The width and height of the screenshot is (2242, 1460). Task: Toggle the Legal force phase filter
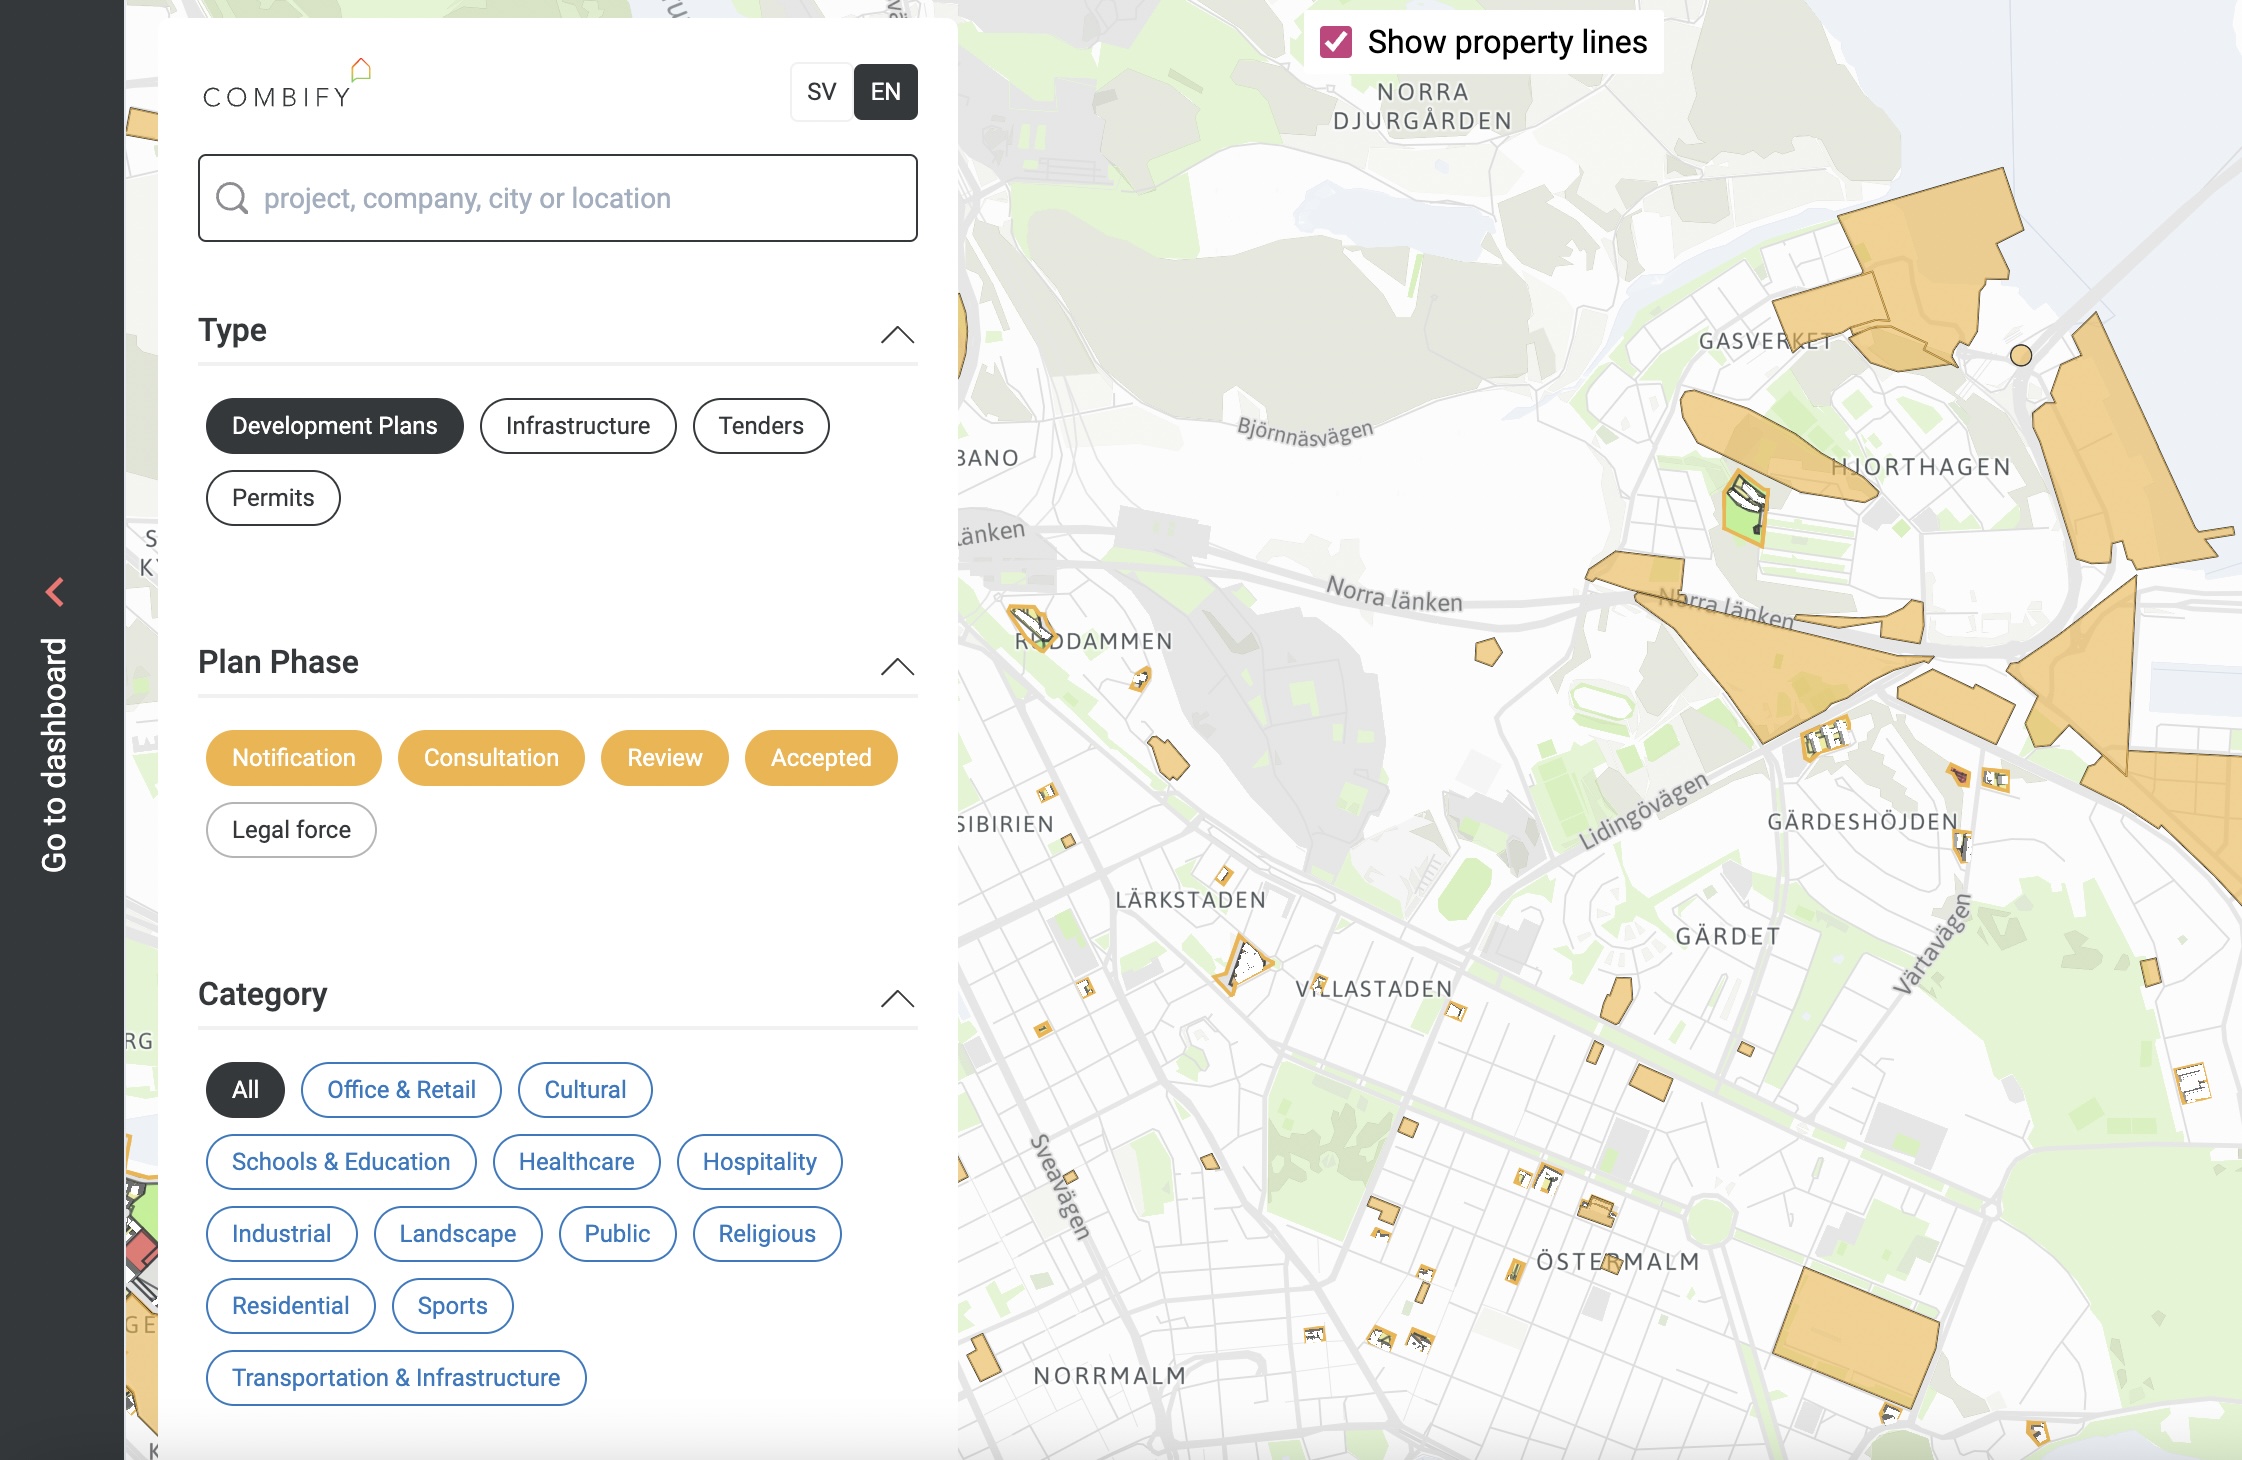pyautogui.click(x=291, y=830)
